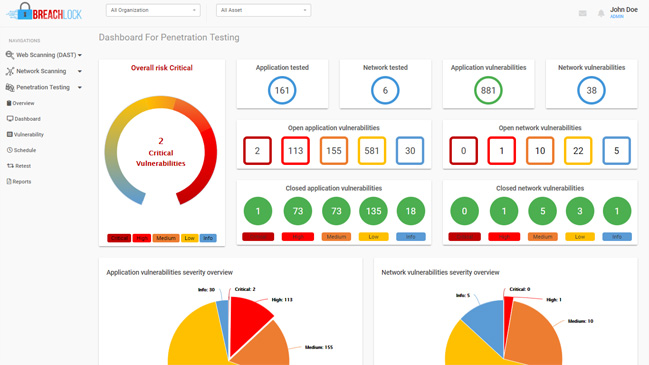Click the Web Scanning magnifier icon
The width and height of the screenshot is (649, 365).
[10, 55]
